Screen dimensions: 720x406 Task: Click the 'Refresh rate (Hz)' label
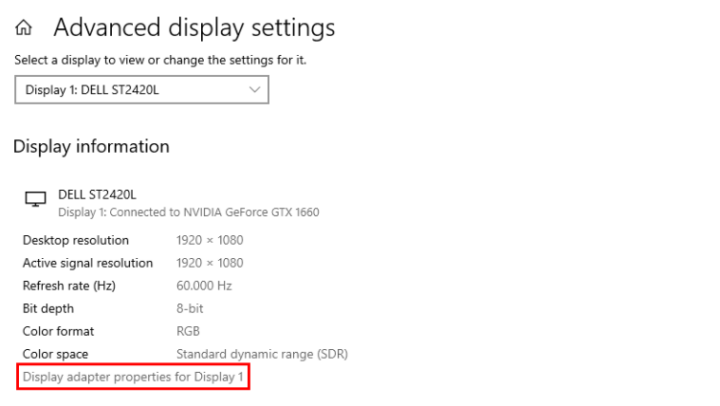69,286
